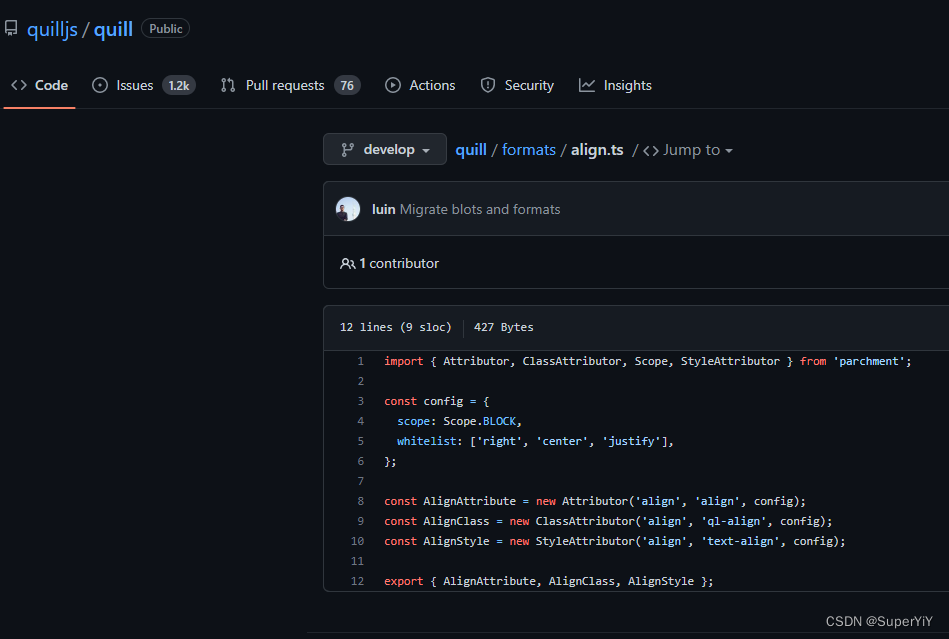The image size is (949, 639).
Task: Click 'export' keyword on line 12
Action: click(x=404, y=581)
